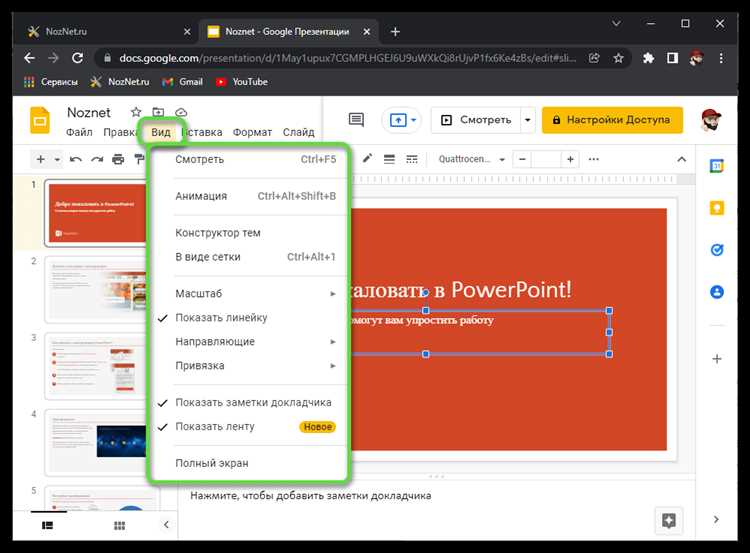Toggle 'Показать линейку' ruler option
Image resolution: width=750 pixels, height=553 pixels.
[221, 318]
